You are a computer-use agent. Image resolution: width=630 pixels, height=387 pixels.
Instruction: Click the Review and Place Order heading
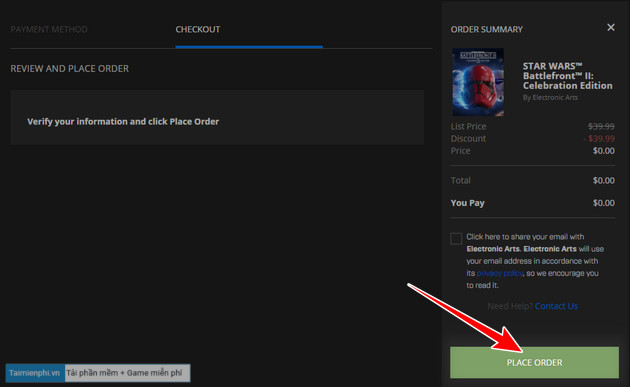pyautogui.click(x=70, y=69)
